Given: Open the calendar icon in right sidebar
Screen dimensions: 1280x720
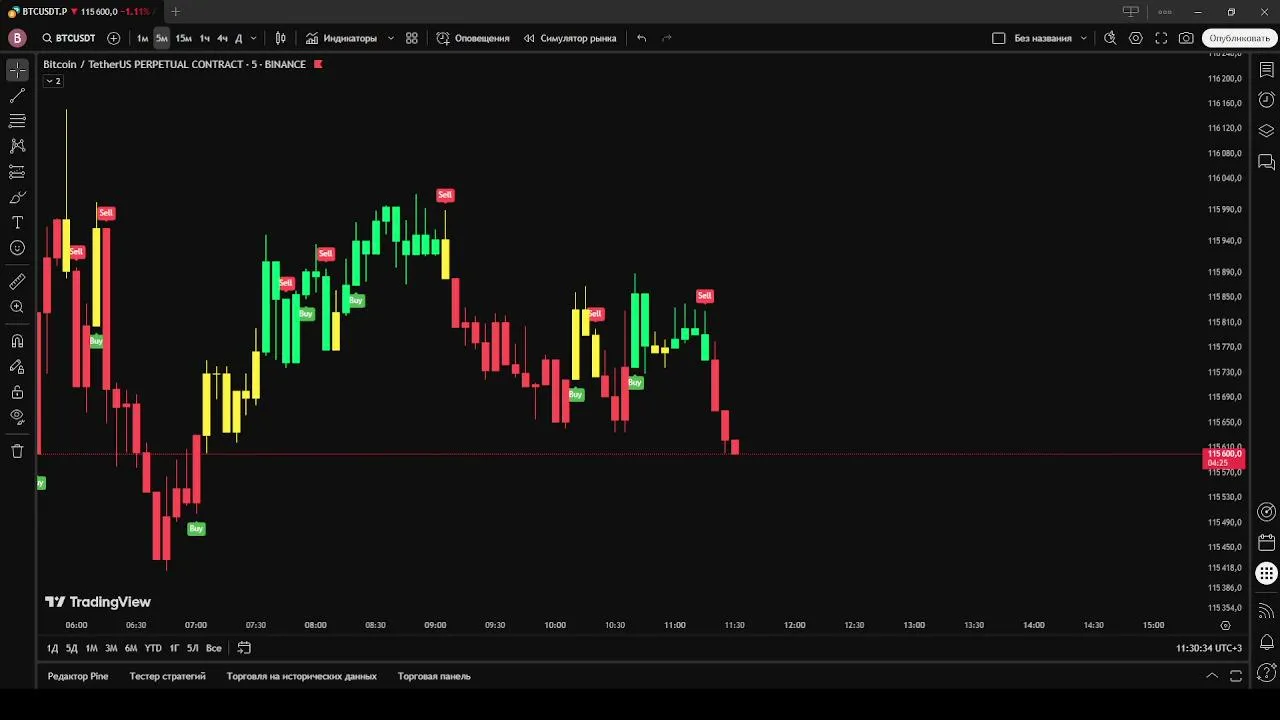Looking at the screenshot, I should coord(1266,543).
